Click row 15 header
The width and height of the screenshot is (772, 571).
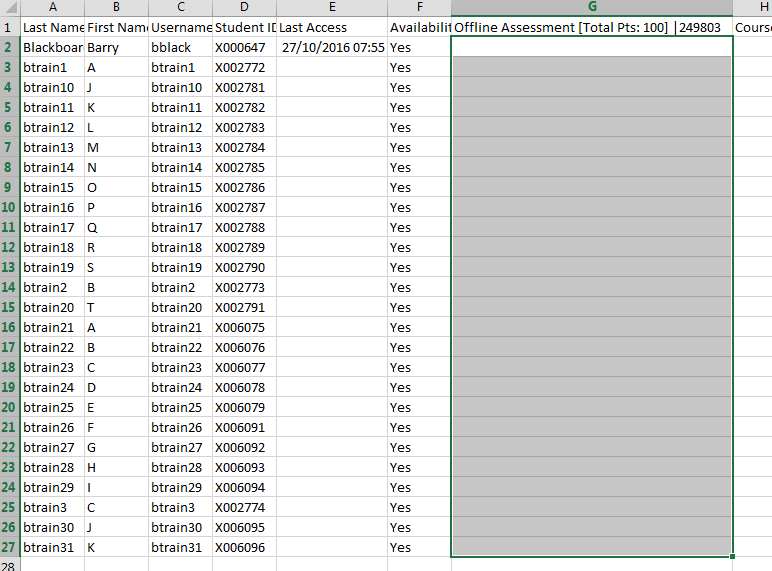[9, 307]
